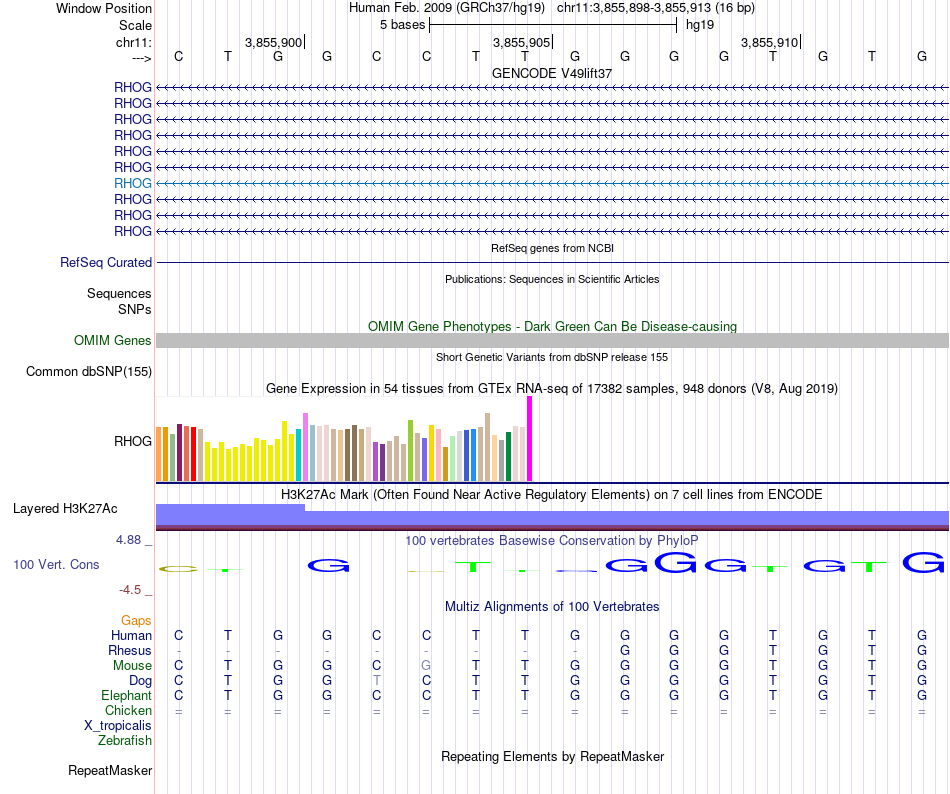Open the PhyloP Basewise Conservation title
The width and height of the screenshot is (950, 794).
click(x=552, y=540)
